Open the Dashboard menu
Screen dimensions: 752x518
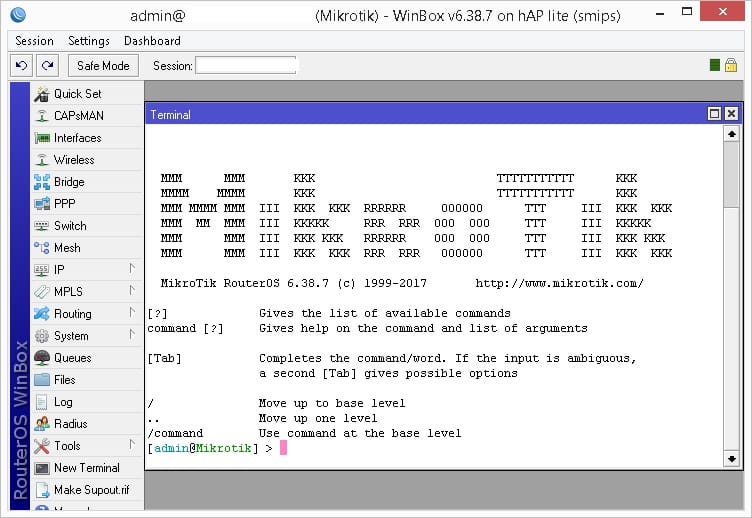(152, 41)
